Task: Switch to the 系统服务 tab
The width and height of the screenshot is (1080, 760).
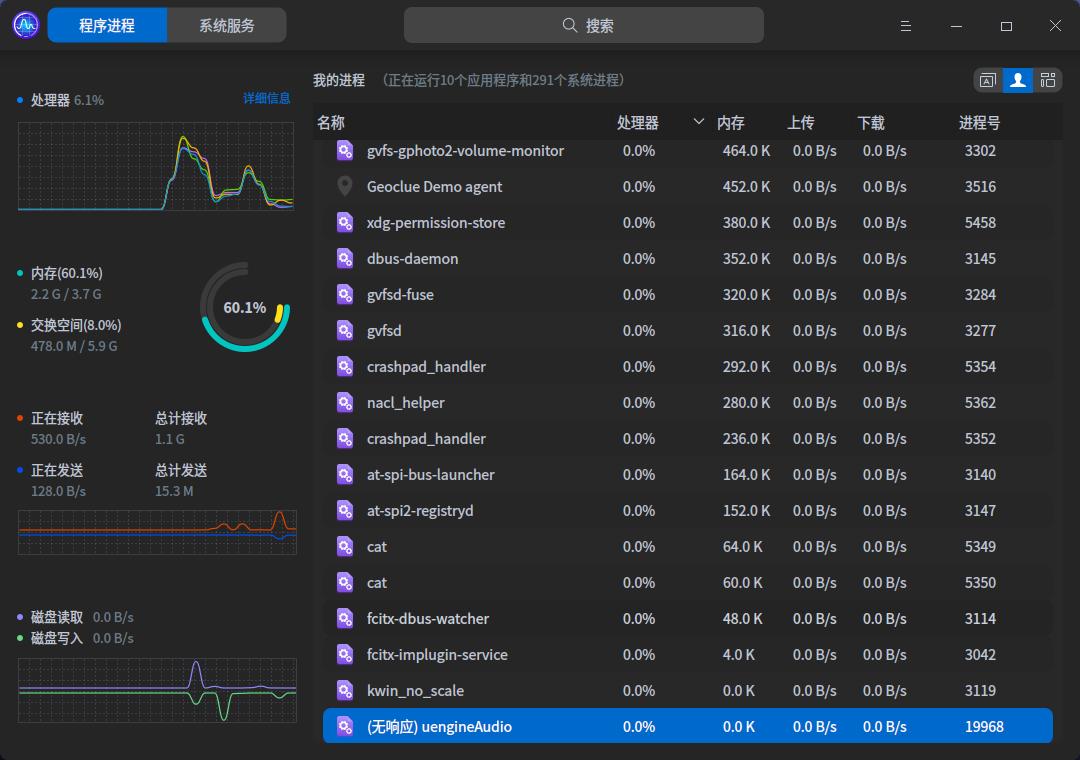Action: pos(226,26)
